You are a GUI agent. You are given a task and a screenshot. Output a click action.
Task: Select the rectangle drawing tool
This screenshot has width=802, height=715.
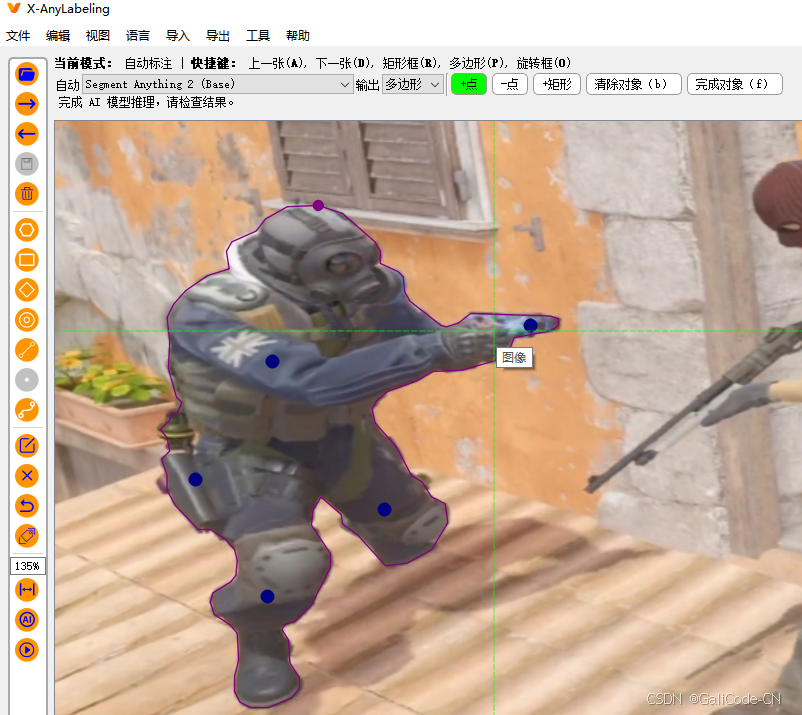click(x=27, y=260)
